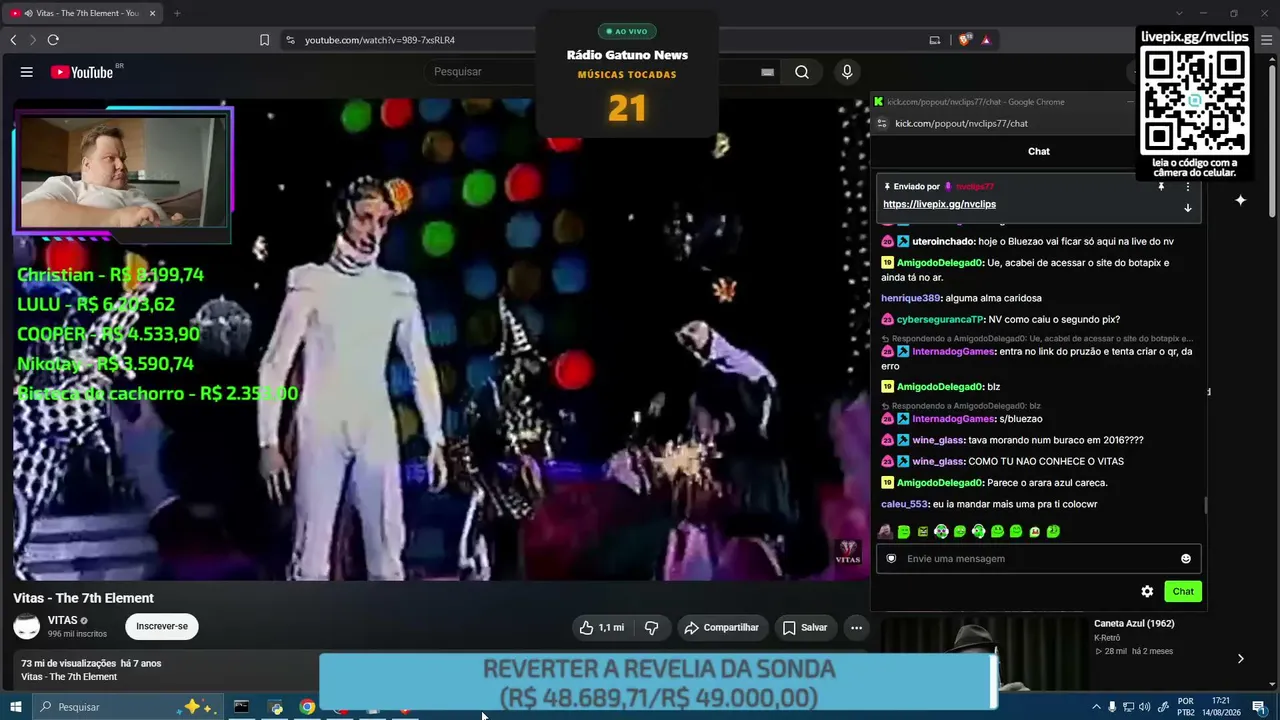Image resolution: width=1280 pixels, height=720 pixels.
Task: Open YouTube's on-screen keyboard icon
Action: (x=768, y=72)
